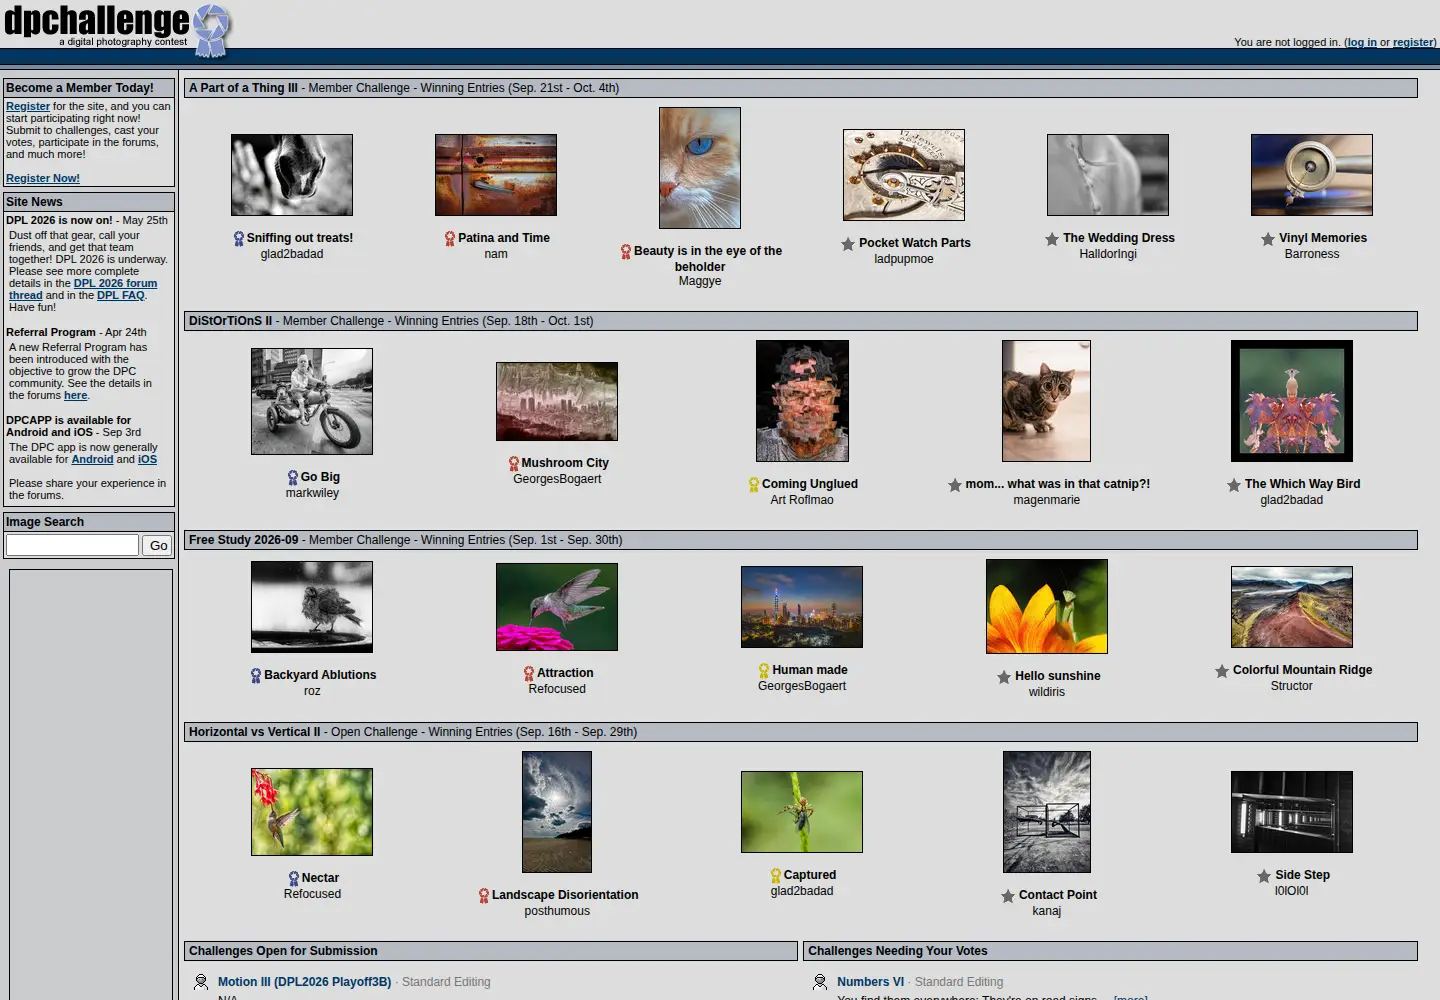Open Motion III (DPL2026 Playoff3B) link
This screenshot has width=1440, height=1000.
(x=304, y=982)
